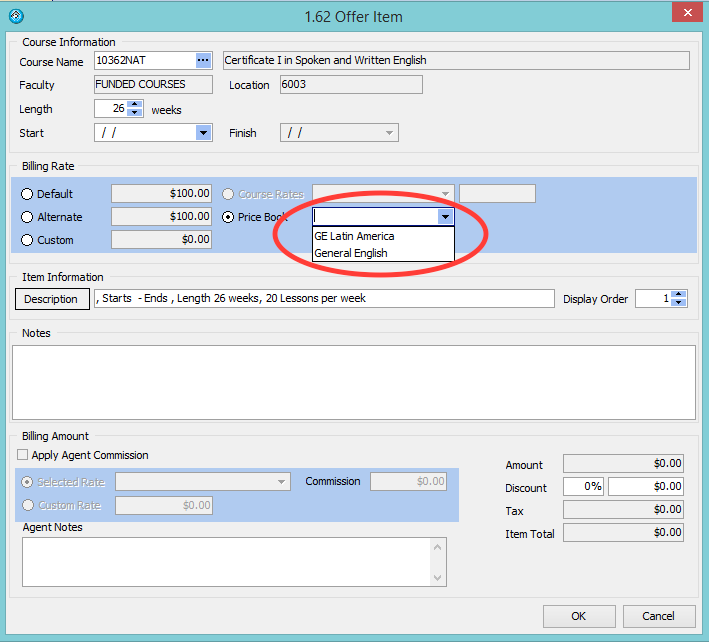The height and width of the screenshot is (642, 709).
Task: Click the app icon in title bar
Action: [x=15, y=16]
